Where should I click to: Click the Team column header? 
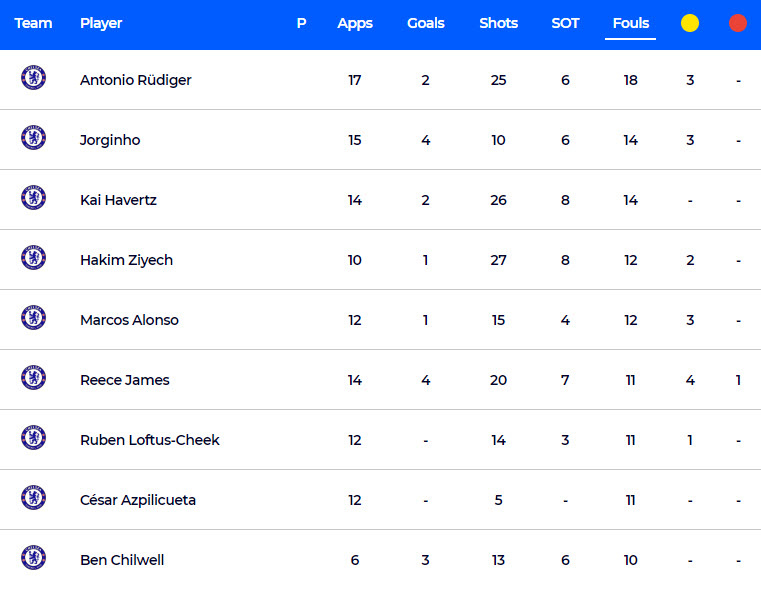tap(33, 23)
